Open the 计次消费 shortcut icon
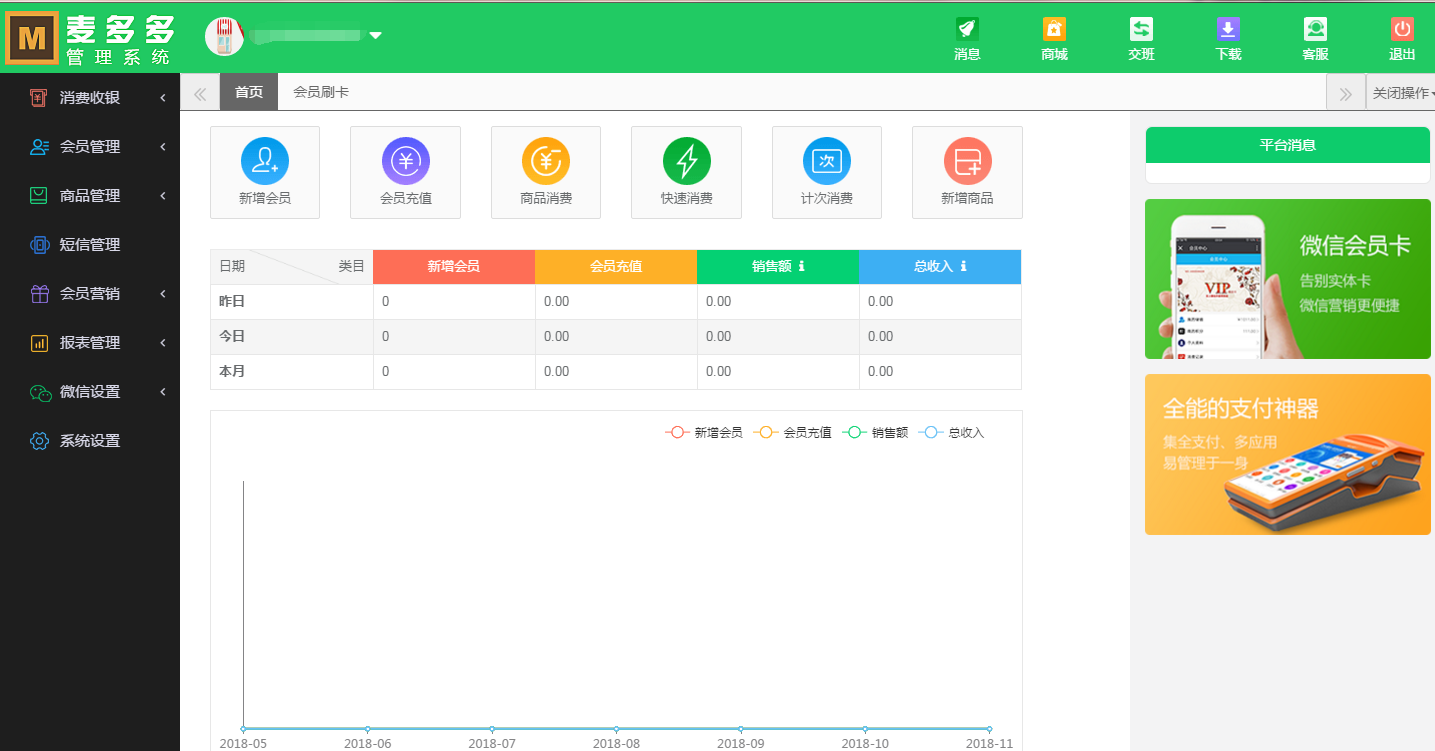Screen dimensions: 1435x751 pos(827,161)
